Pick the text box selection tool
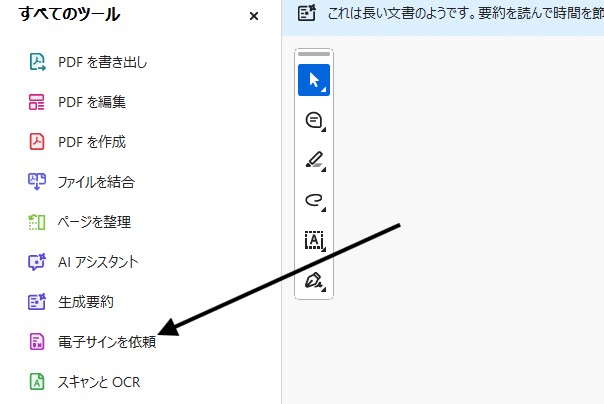This screenshot has height=404, width=604. 314,240
